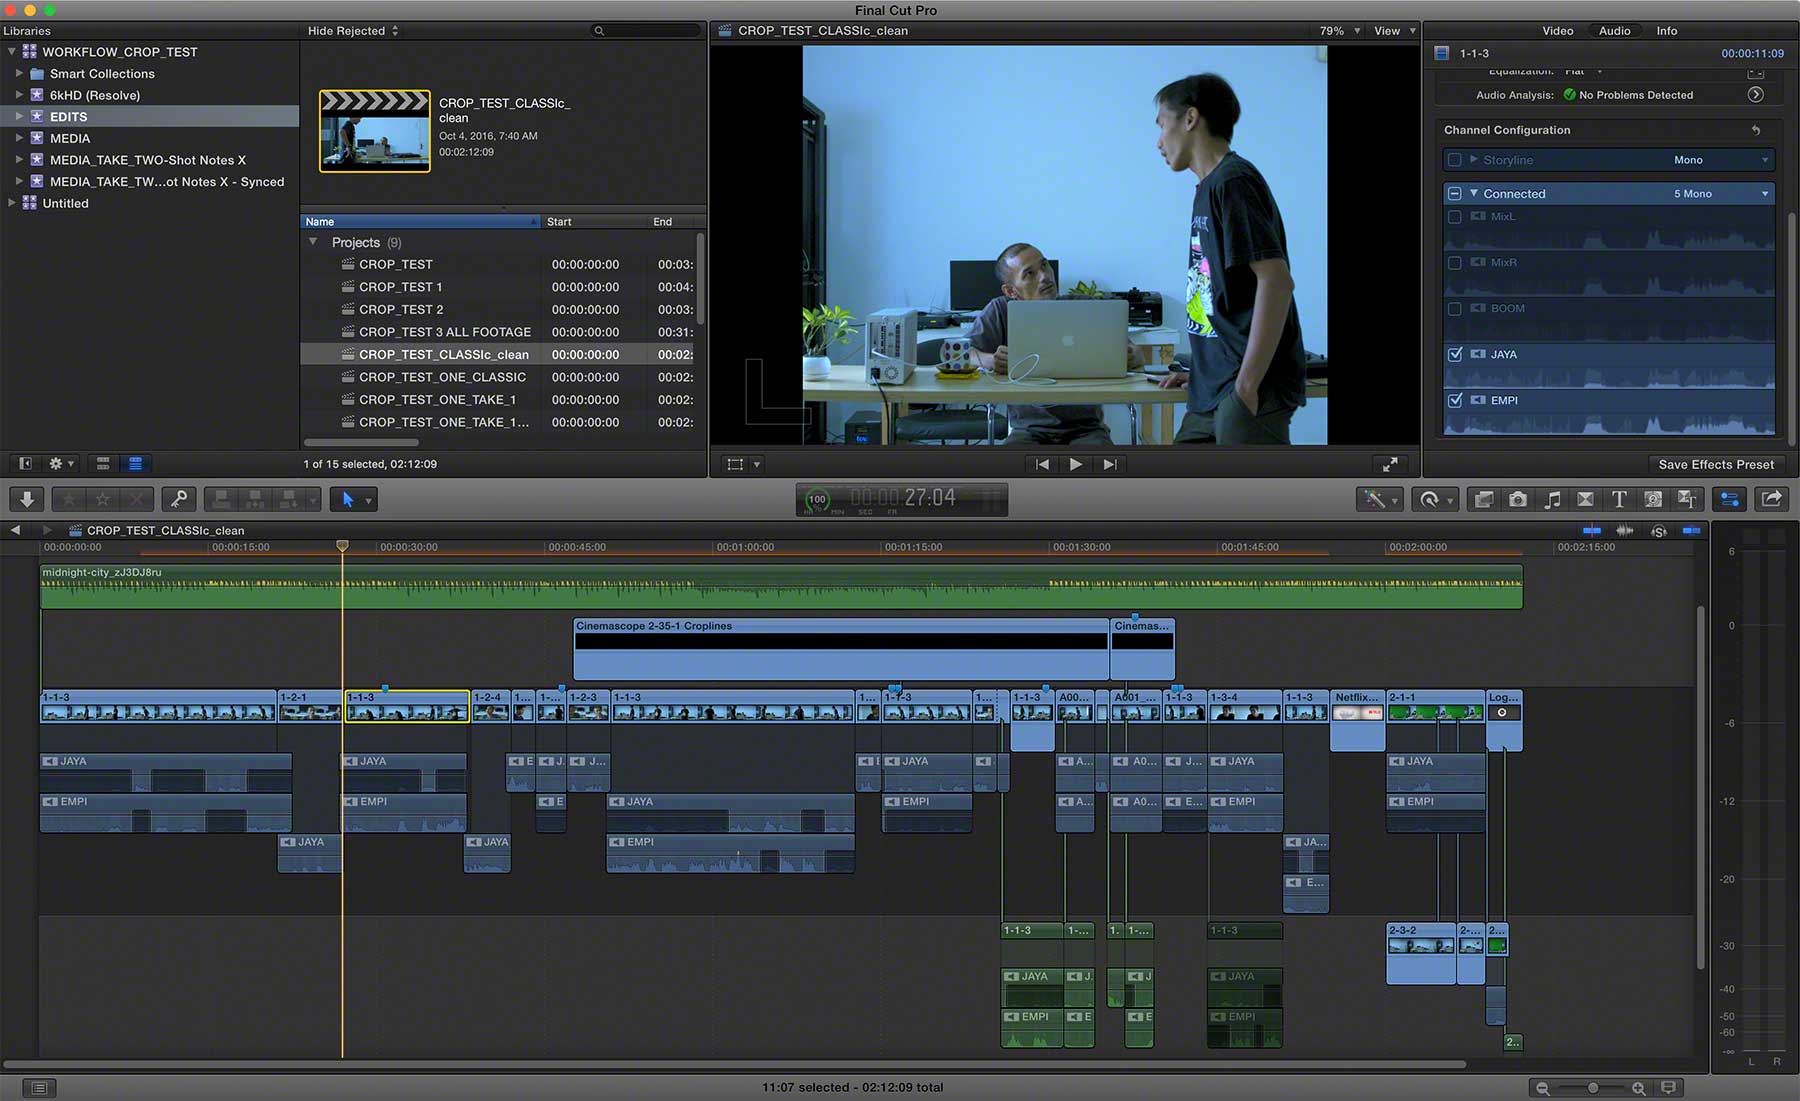
Task: Select the 6kHD (Resolve) event
Action: pyautogui.click(x=150, y=95)
